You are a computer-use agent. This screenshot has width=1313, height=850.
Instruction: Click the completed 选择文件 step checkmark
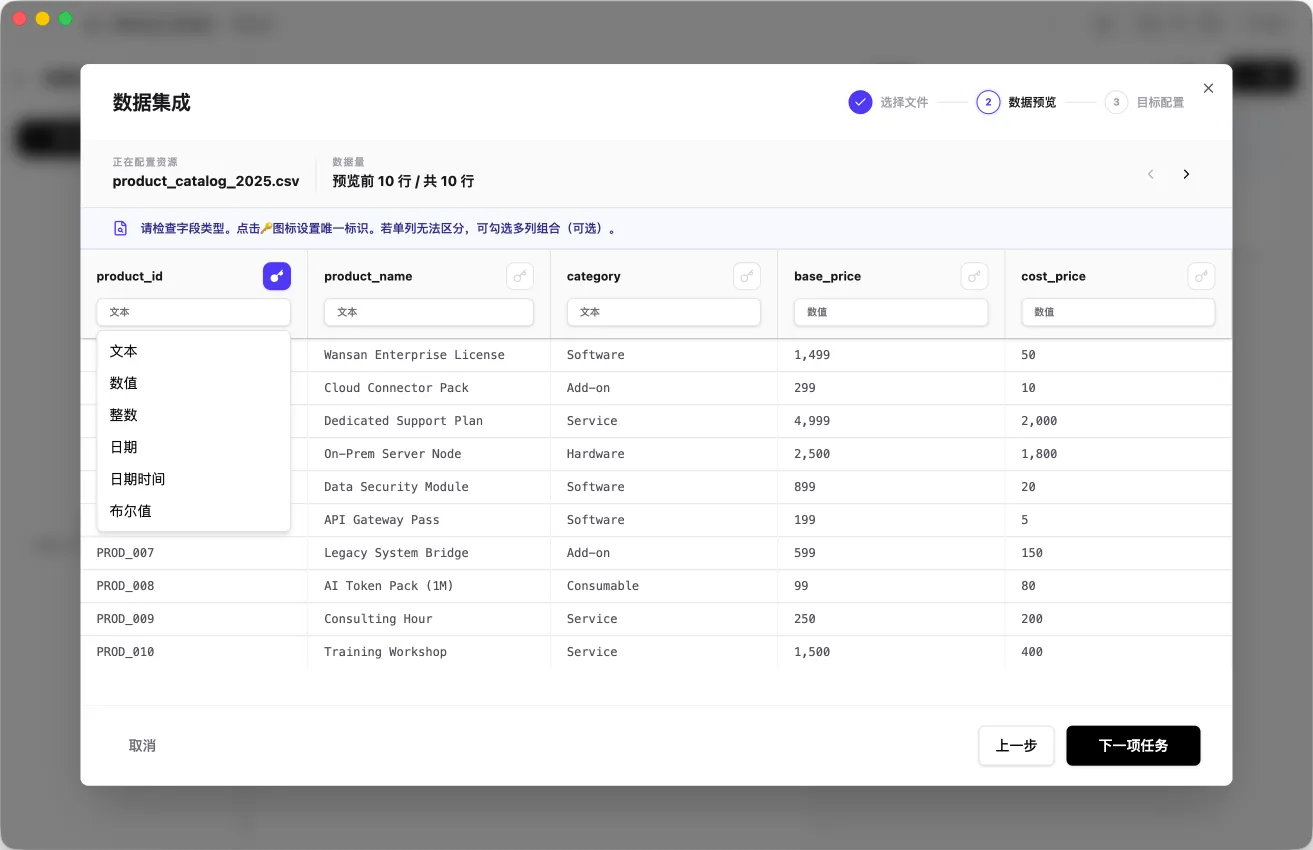tap(860, 102)
